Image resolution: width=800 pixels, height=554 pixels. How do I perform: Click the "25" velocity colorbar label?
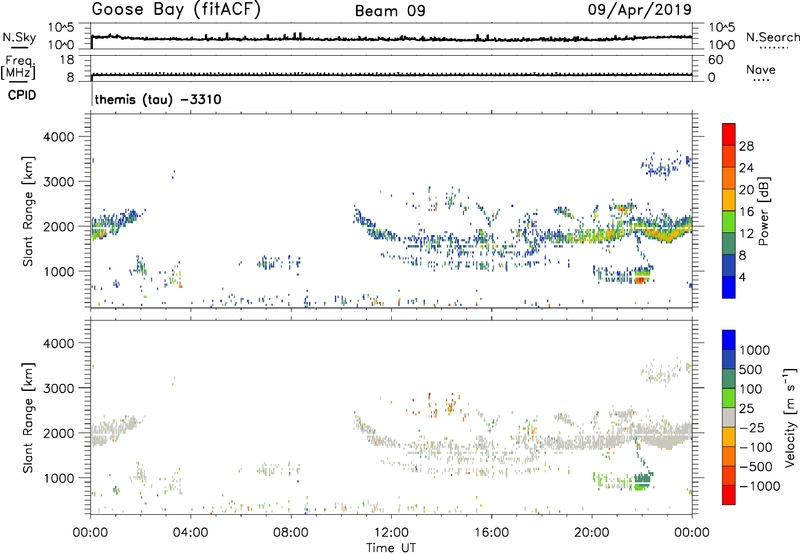[x=746, y=409]
